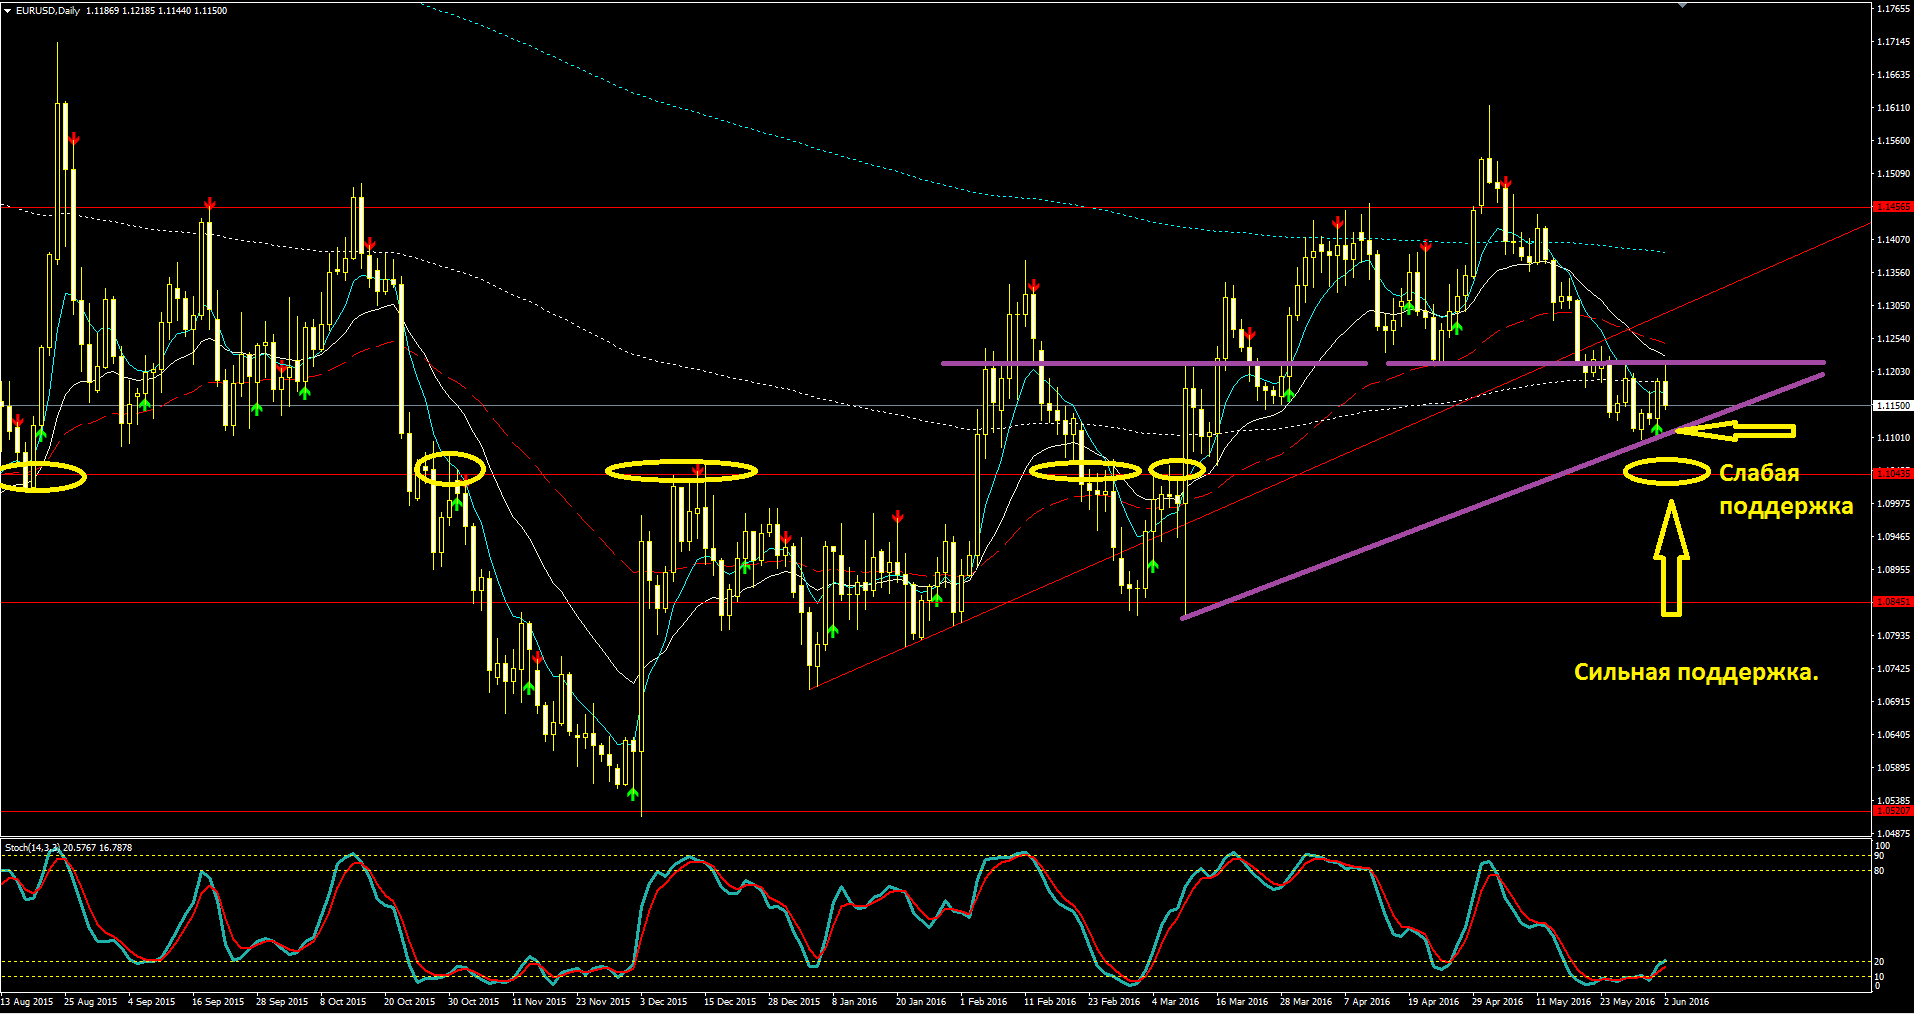Click the red price label 1.05207
1914x1015 pixels.
click(x=1892, y=811)
